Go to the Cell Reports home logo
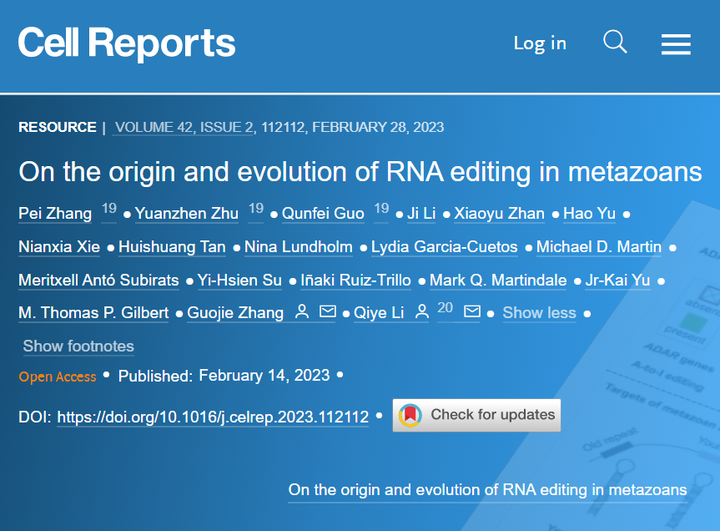The width and height of the screenshot is (720, 531). point(127,43)
